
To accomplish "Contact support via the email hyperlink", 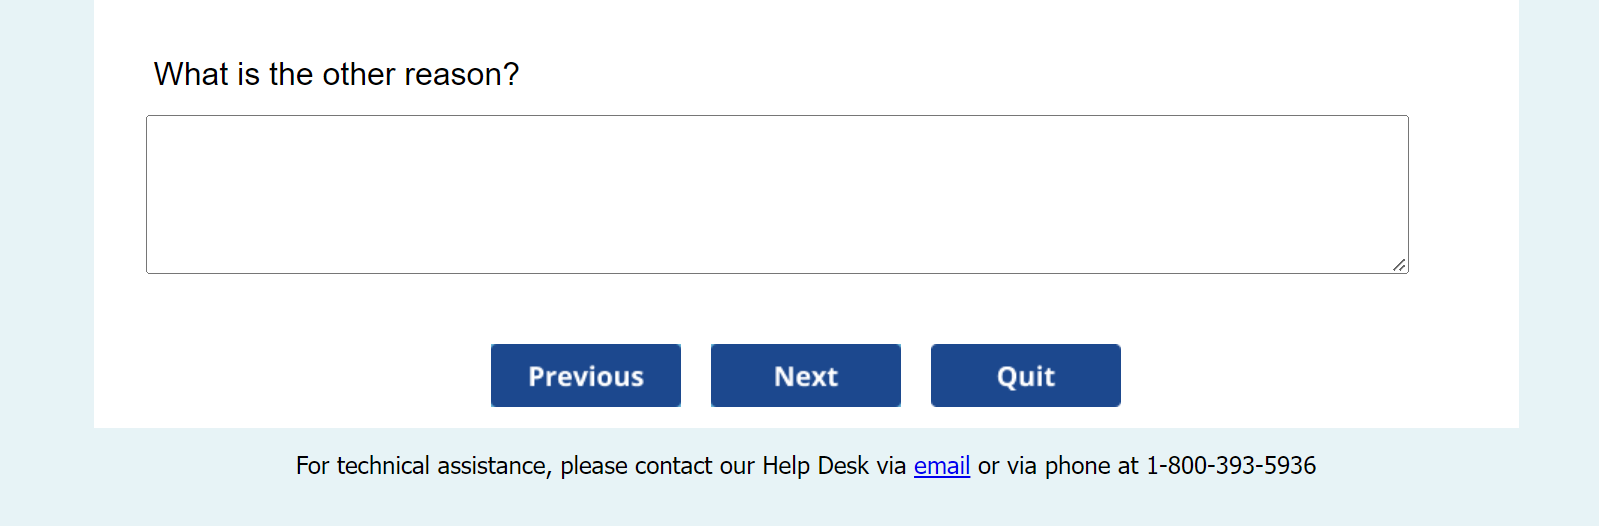I will pos(941,466).
